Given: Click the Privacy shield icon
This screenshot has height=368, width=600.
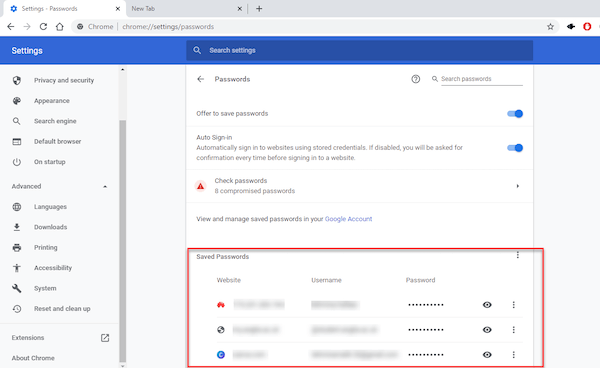Looking at the screenshot, I should (x=17, y=80).
